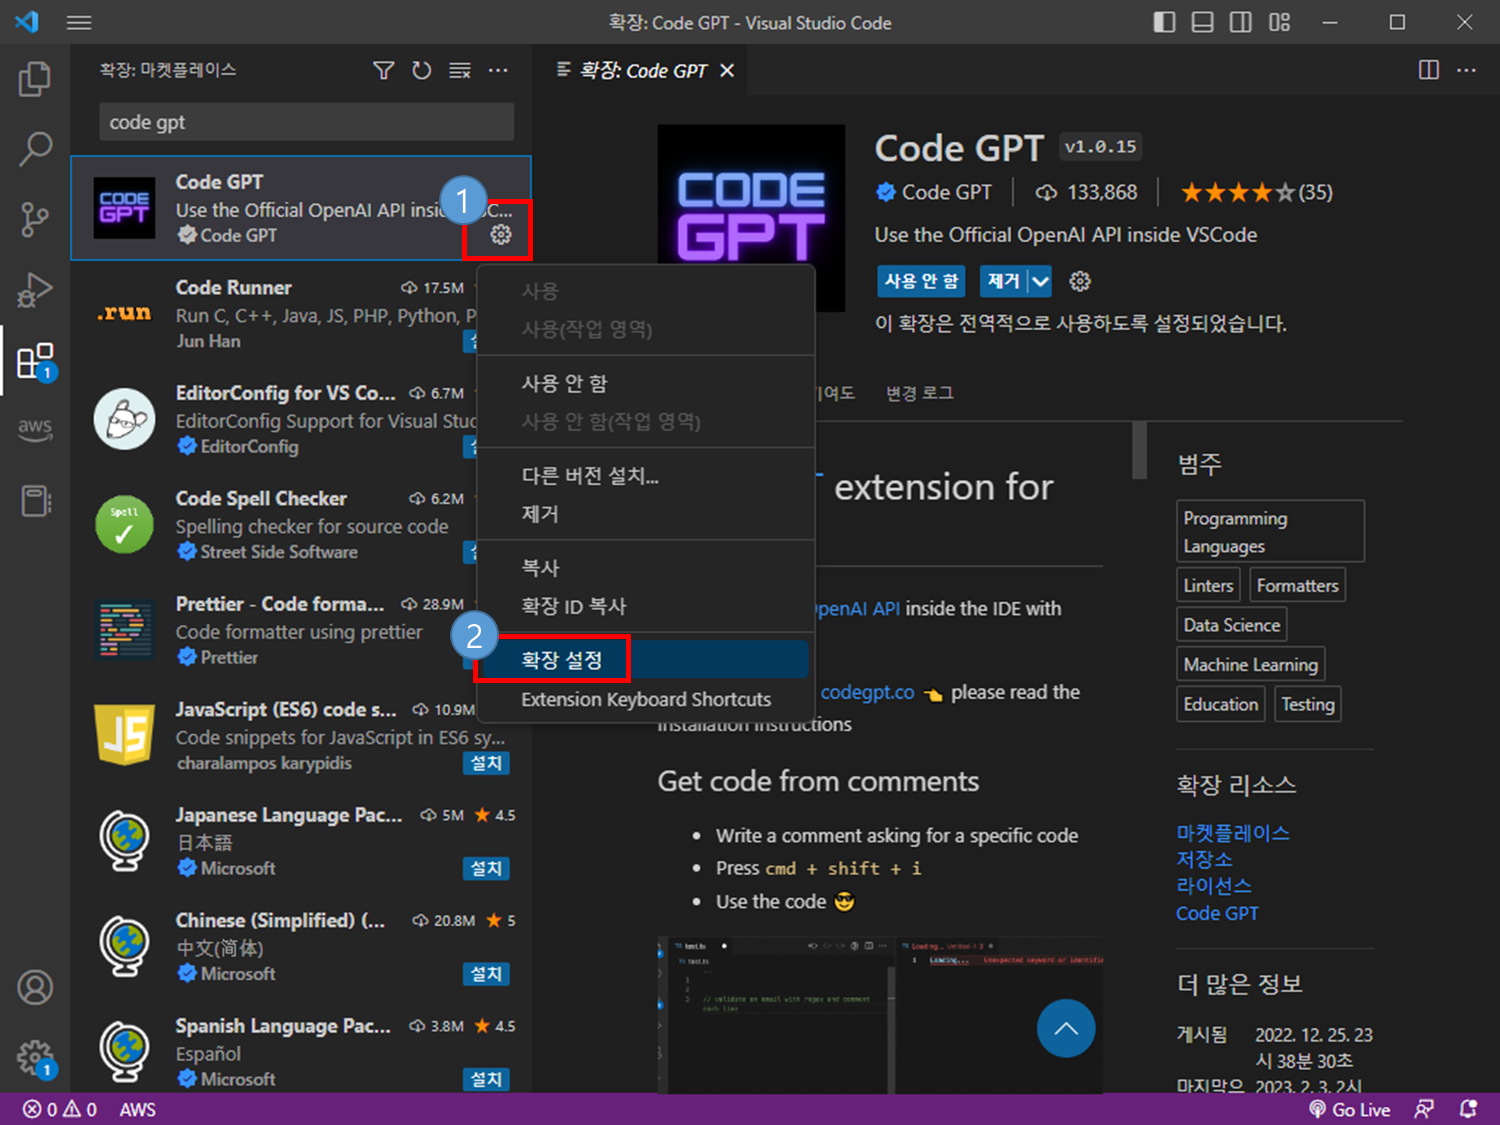The image size is (1500, 1125).
Task: Refresh the extensions marketplace list
Action: pyautogui.click(x=422, y=70)
